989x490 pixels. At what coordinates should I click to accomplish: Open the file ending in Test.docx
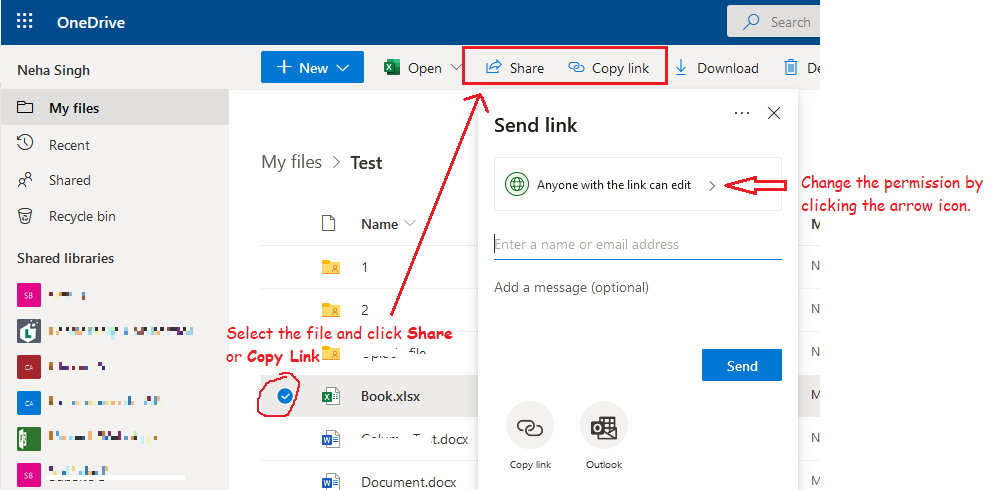(414, 439)
